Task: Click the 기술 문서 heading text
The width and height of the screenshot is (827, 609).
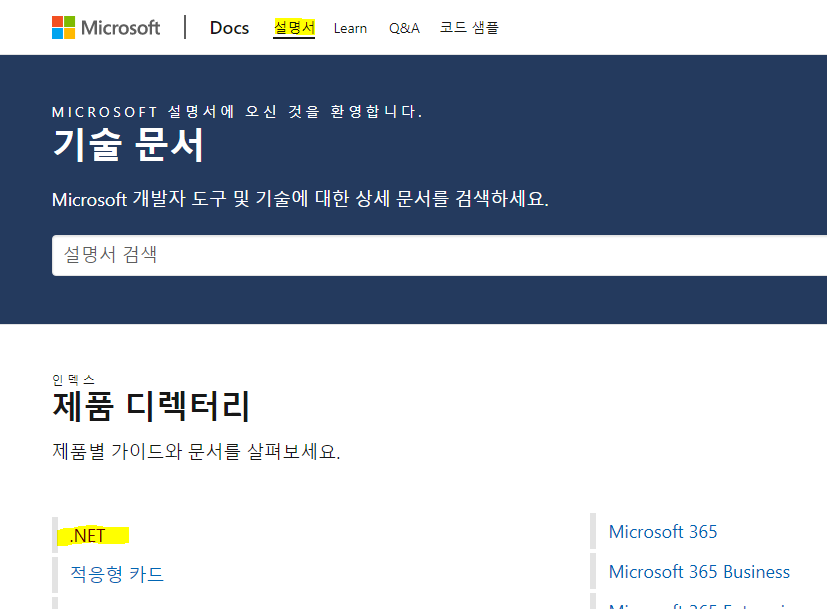Action: [128, 144]
